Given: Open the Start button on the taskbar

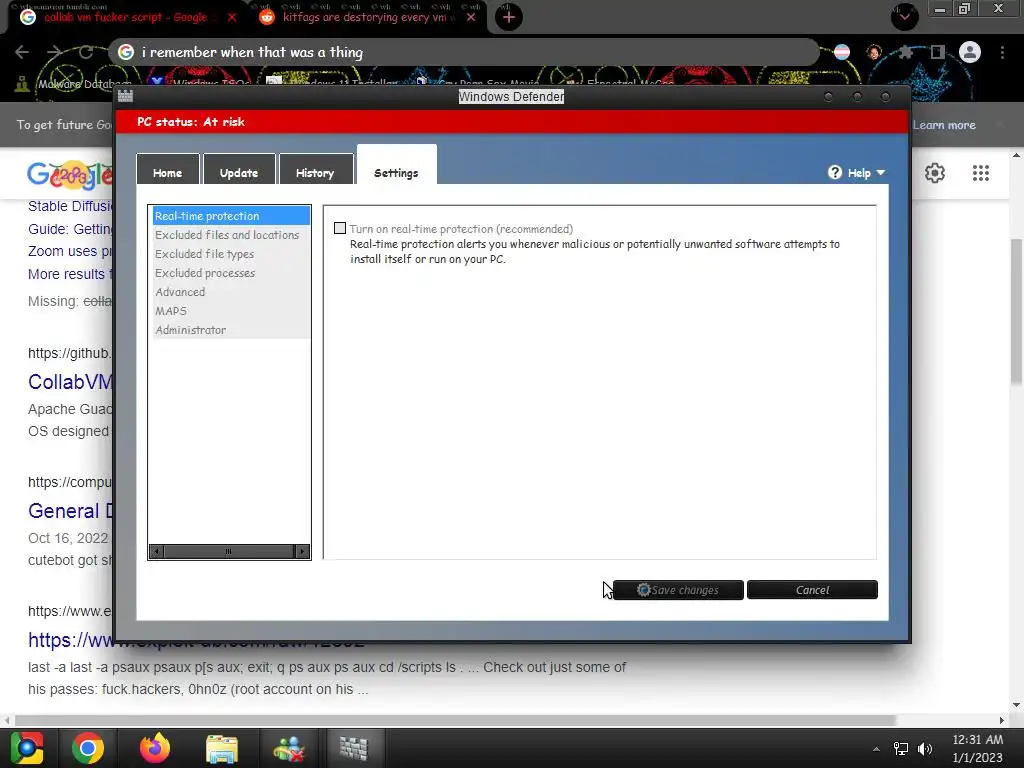Looking at the screenshot, I should tap(27, 748).
